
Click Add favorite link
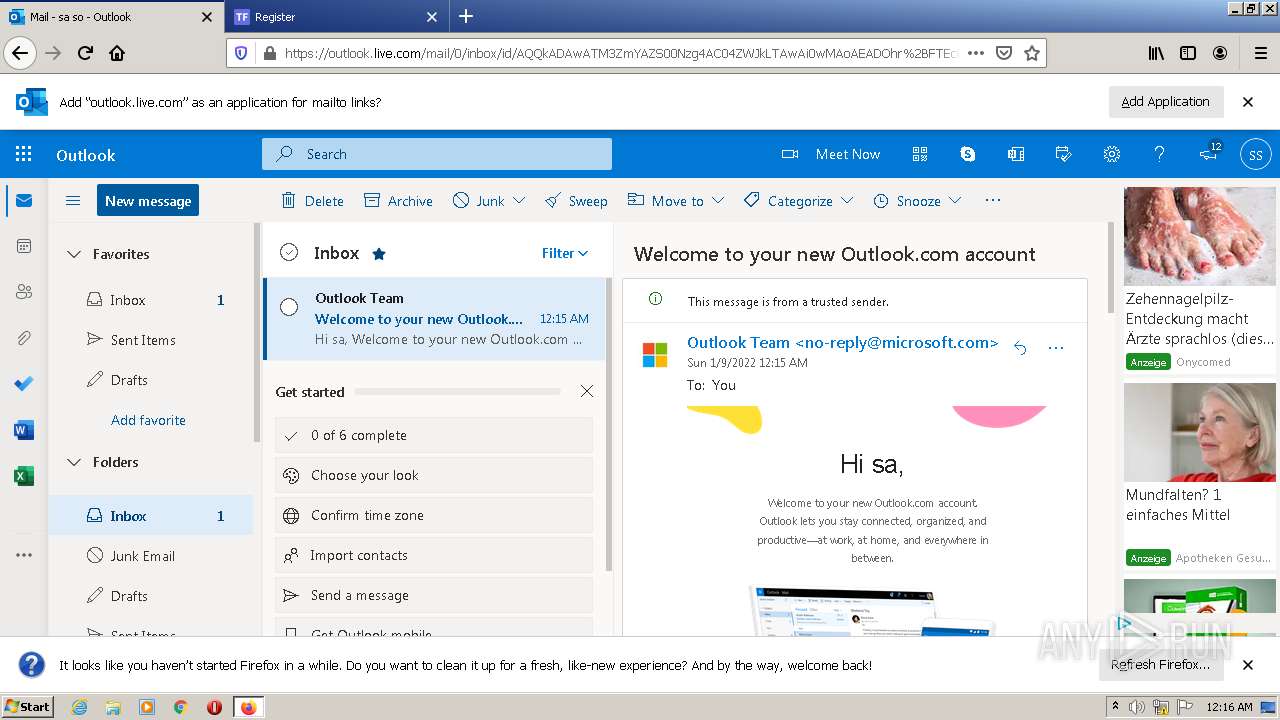(x=148, y=420)
